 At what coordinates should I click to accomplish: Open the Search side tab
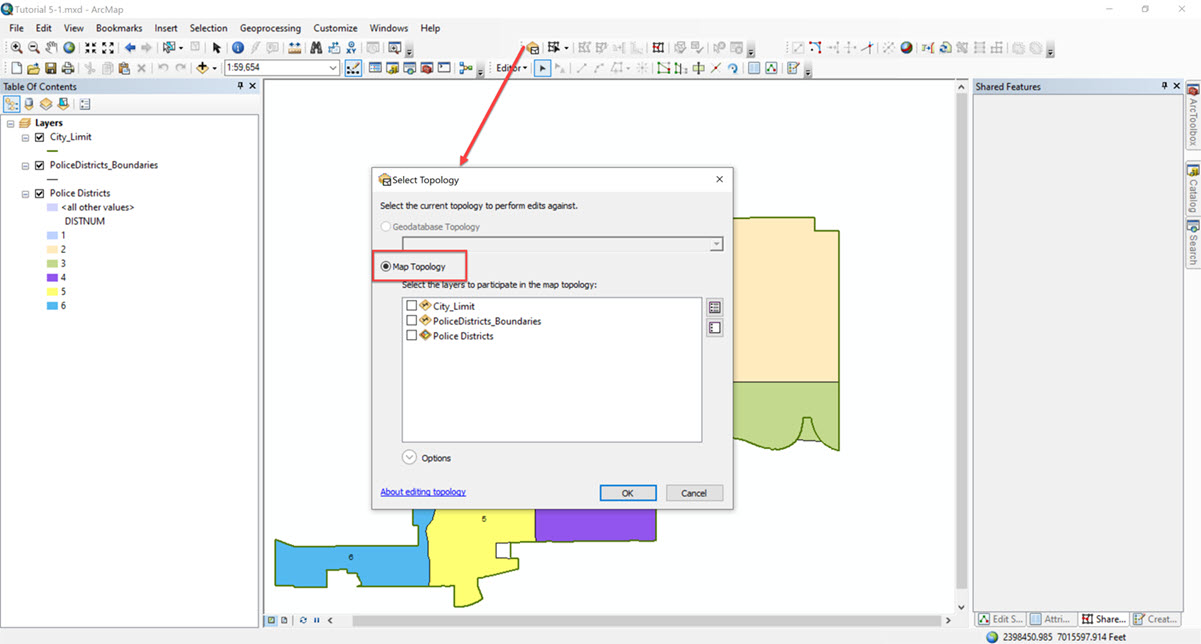click(x=1193, y=243)
